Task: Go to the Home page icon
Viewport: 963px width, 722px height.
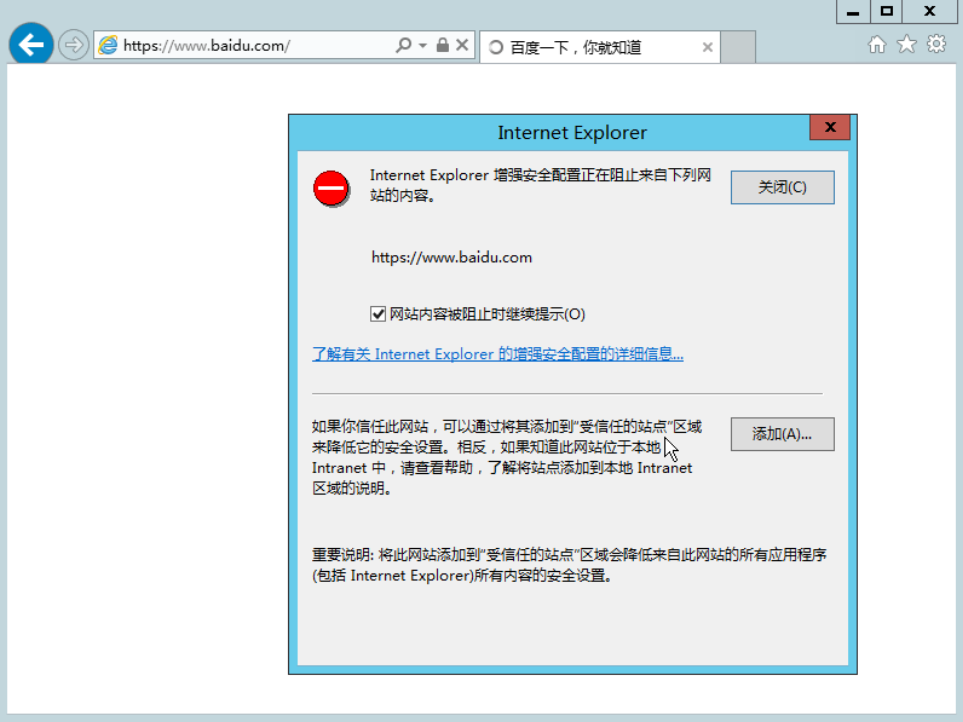Action: coord(877,44)
